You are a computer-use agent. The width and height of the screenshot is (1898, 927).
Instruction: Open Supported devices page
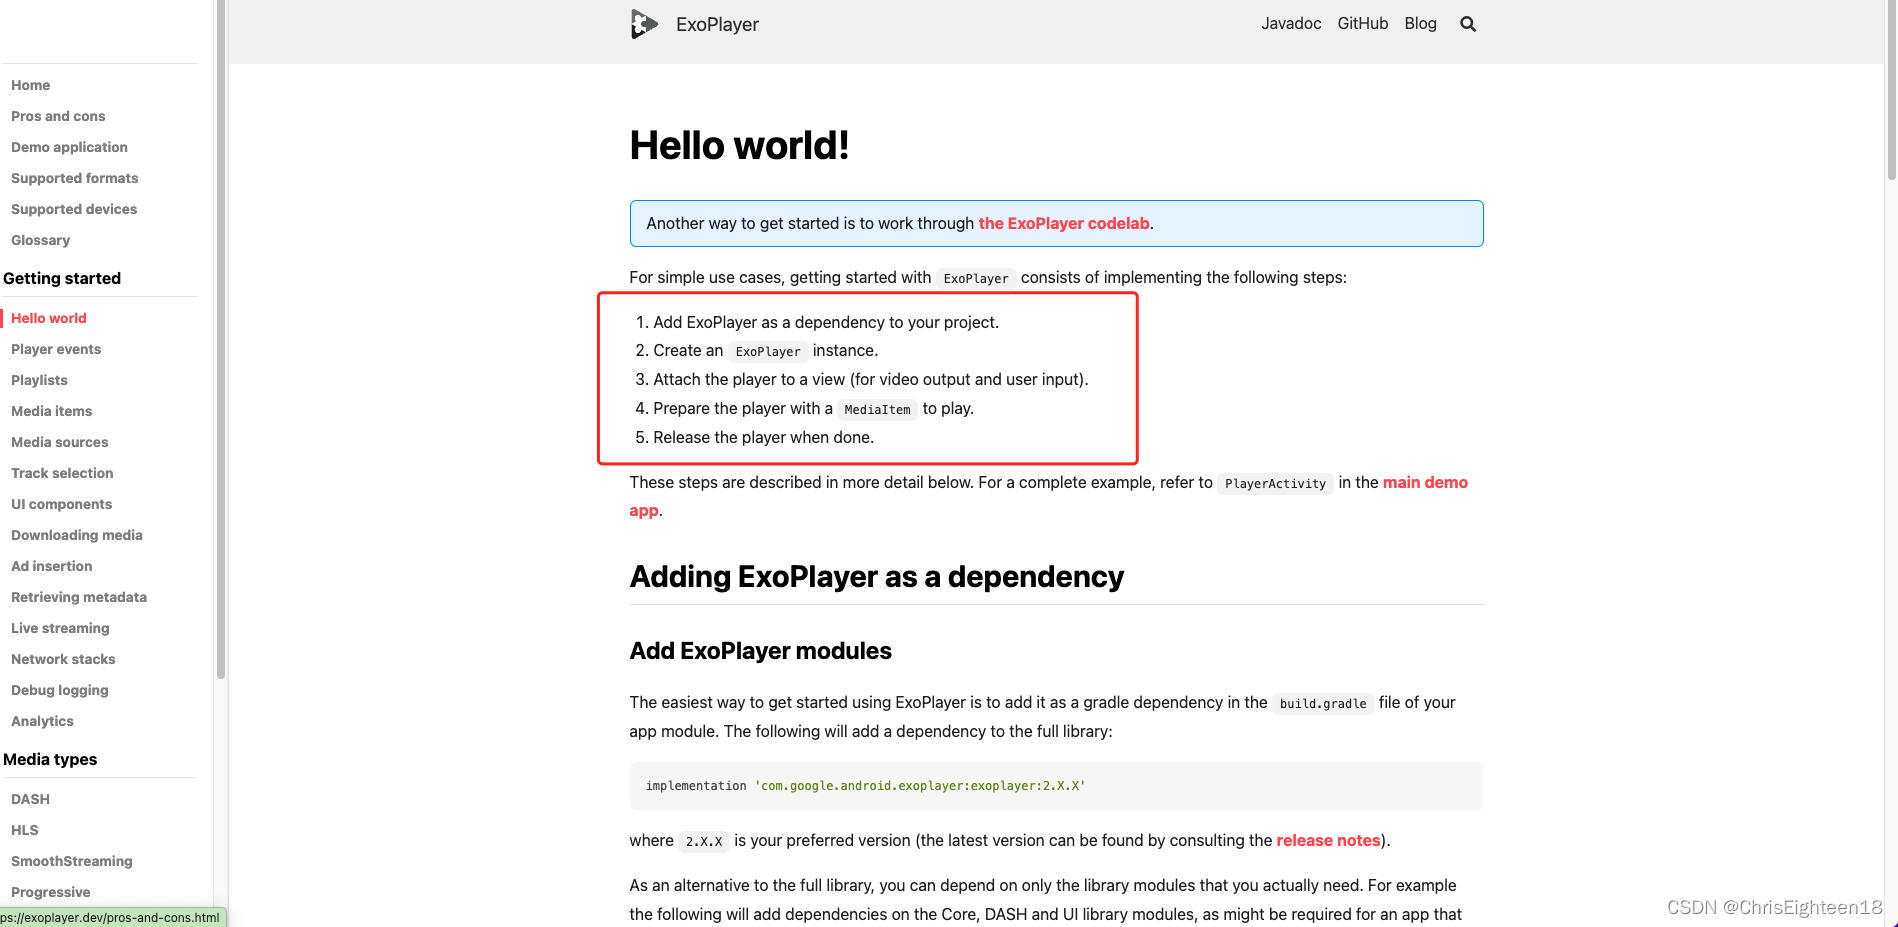point(74,209)
